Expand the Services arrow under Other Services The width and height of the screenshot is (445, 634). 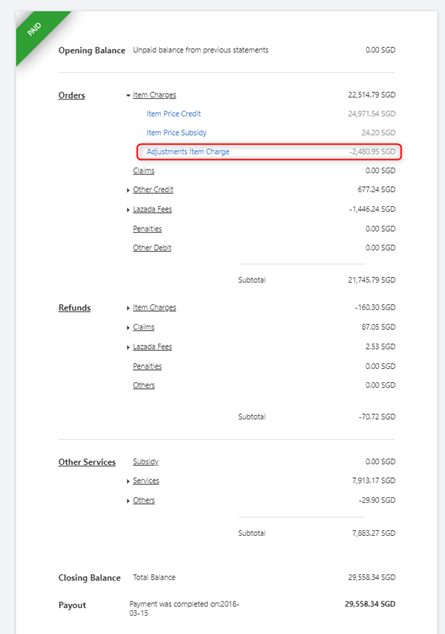[128, 481]
